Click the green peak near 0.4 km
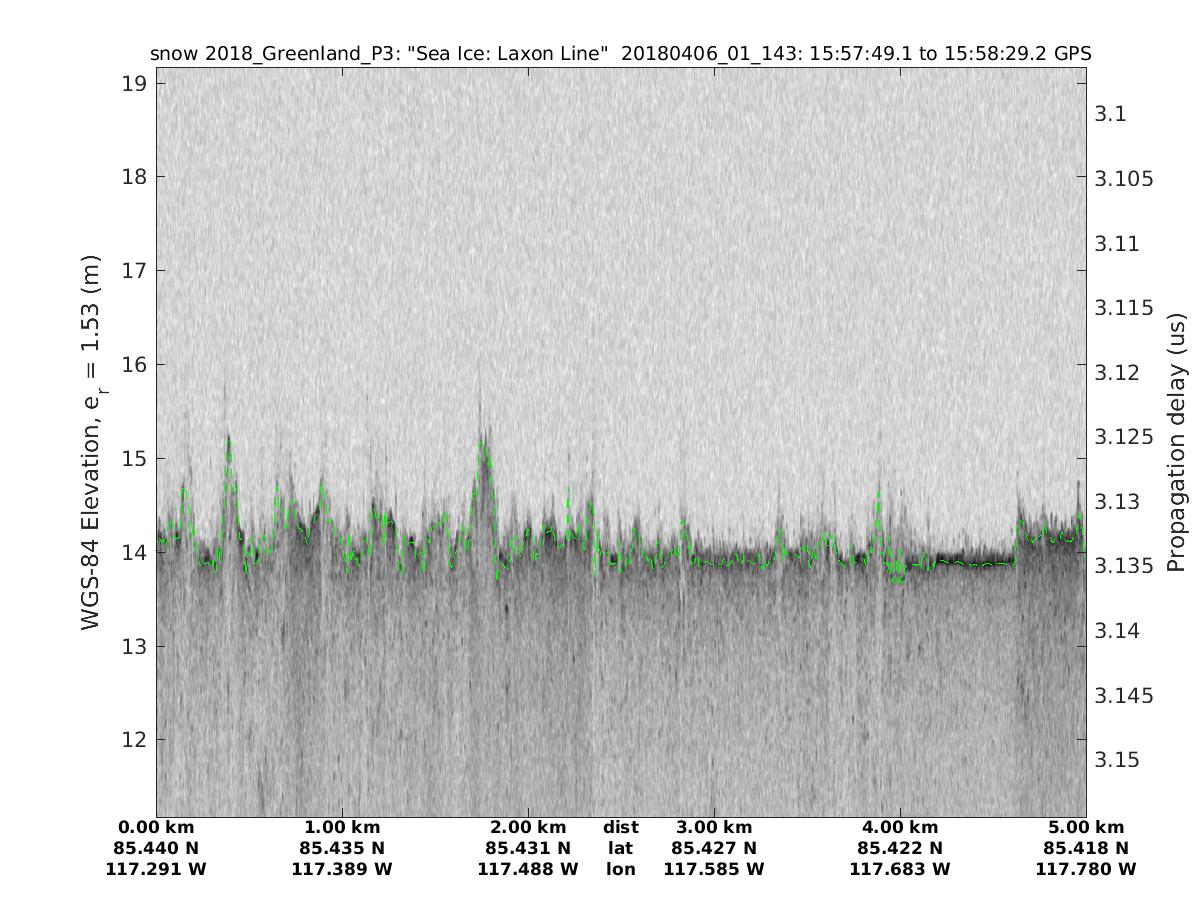The image size is (1200, 900). click(229, 440)
